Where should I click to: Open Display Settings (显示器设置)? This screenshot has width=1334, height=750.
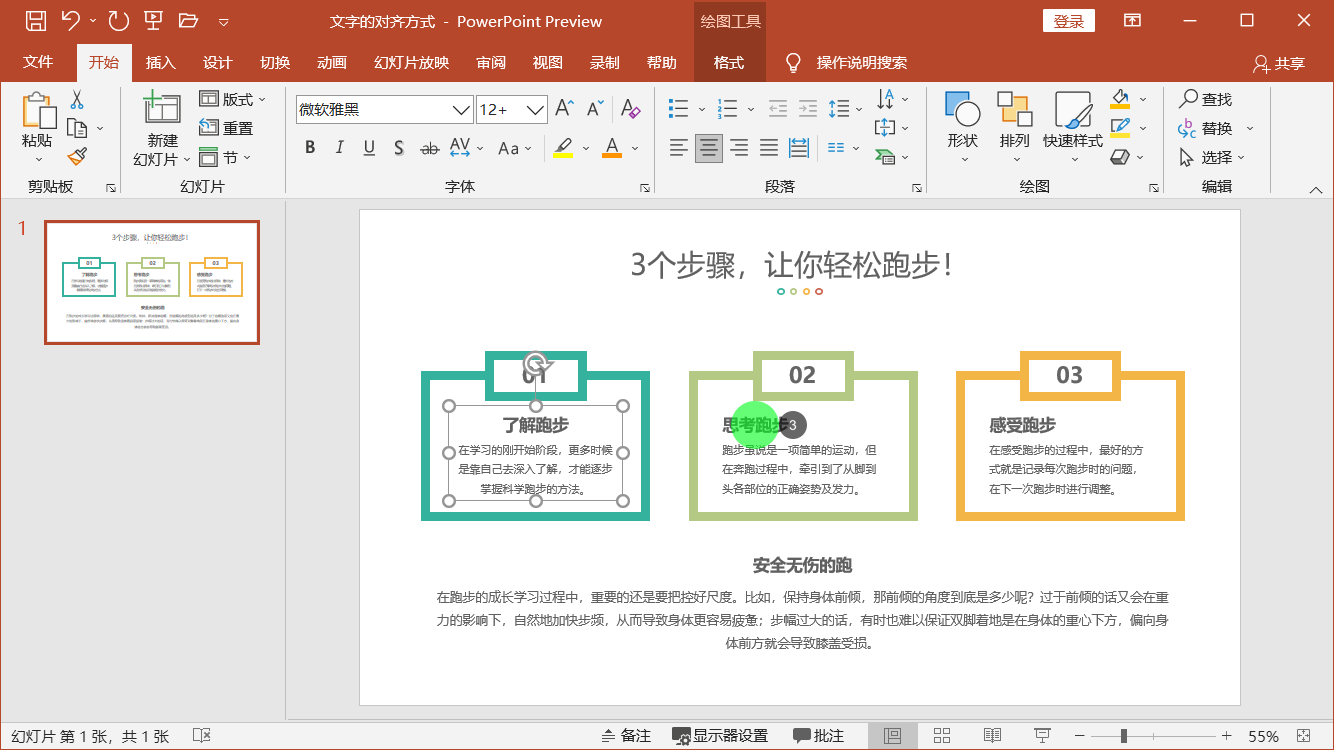click(x=720, y=736)
